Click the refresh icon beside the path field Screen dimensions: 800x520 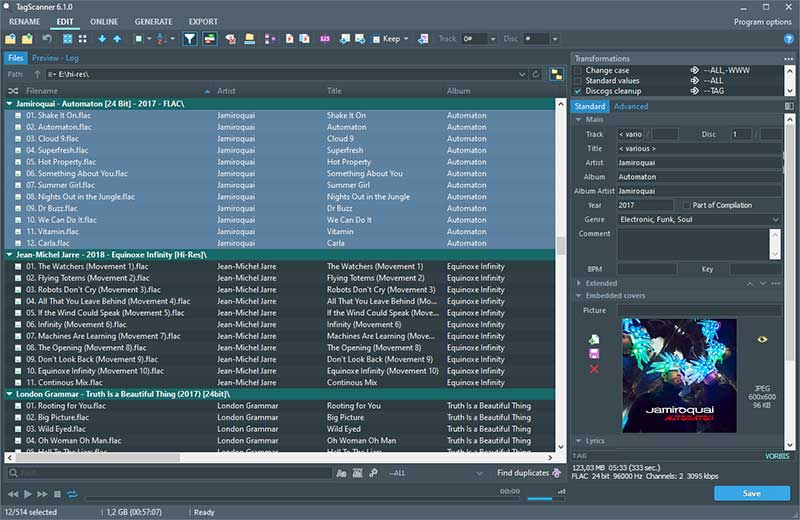pyautogui.click(x=536, y=74)
